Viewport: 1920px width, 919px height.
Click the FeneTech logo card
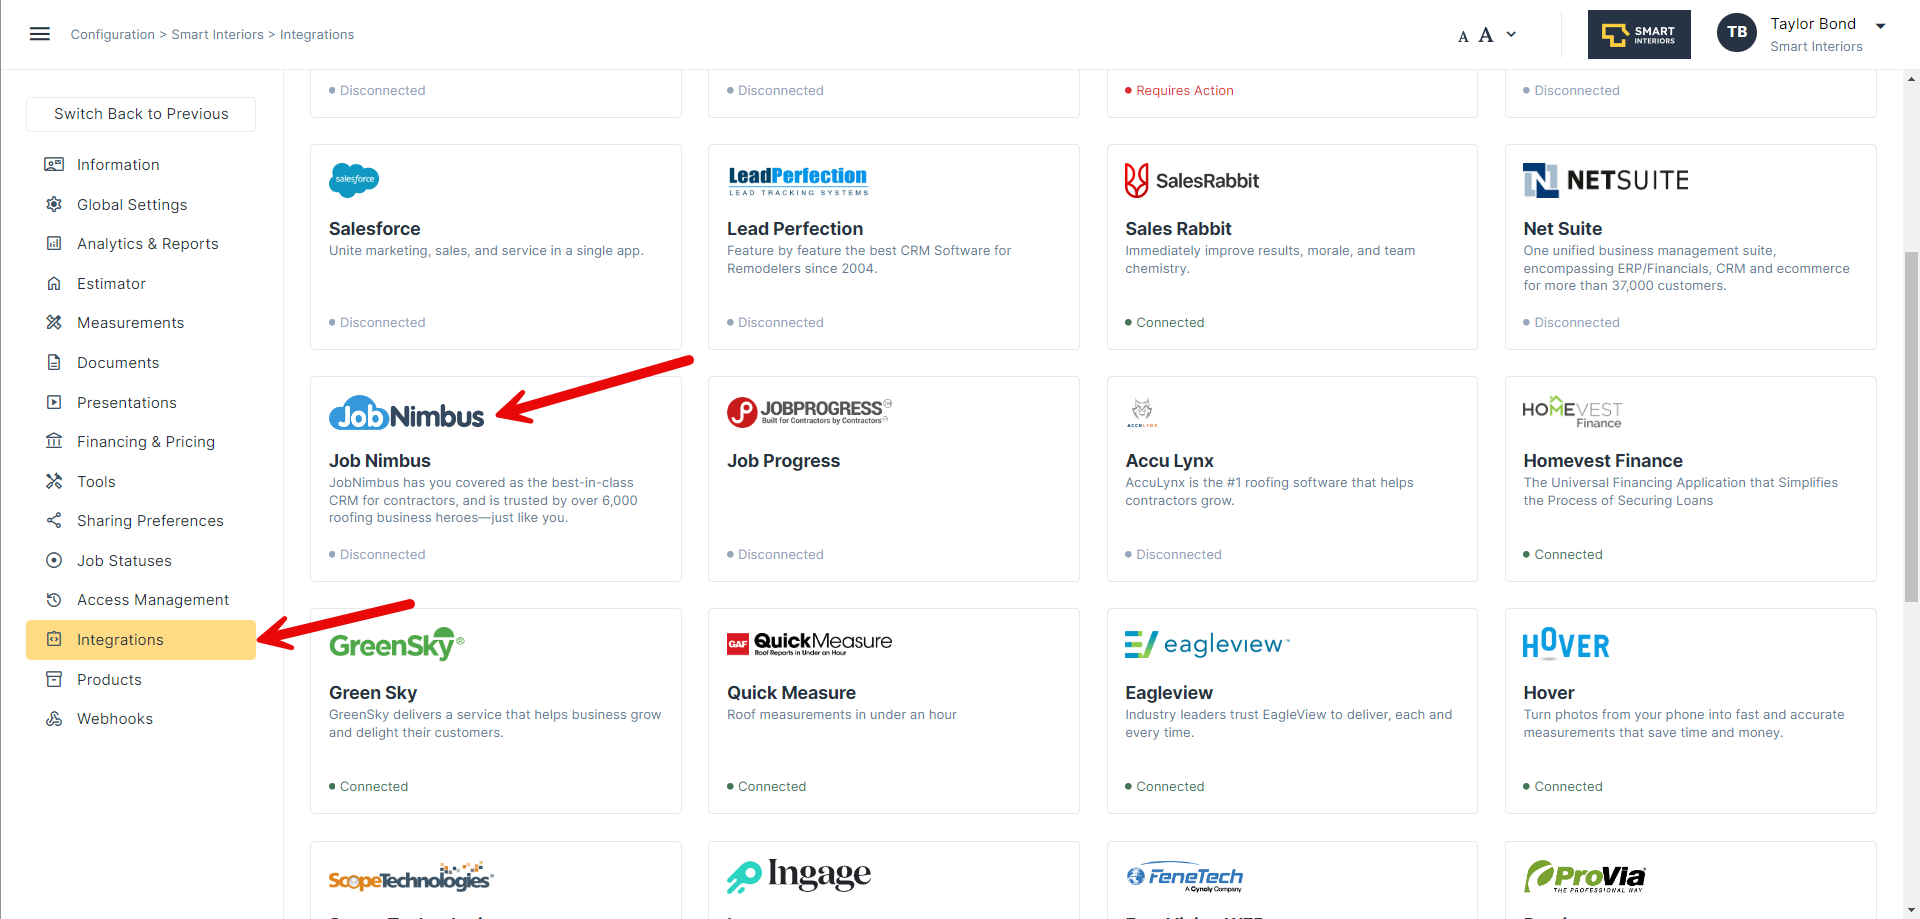[x=1184, y=877]
